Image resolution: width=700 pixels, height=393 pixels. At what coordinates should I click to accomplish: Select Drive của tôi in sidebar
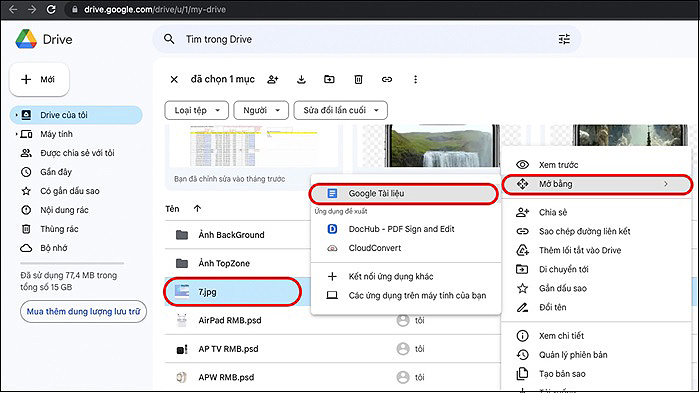pyautogui.click(x=76, y=115)
